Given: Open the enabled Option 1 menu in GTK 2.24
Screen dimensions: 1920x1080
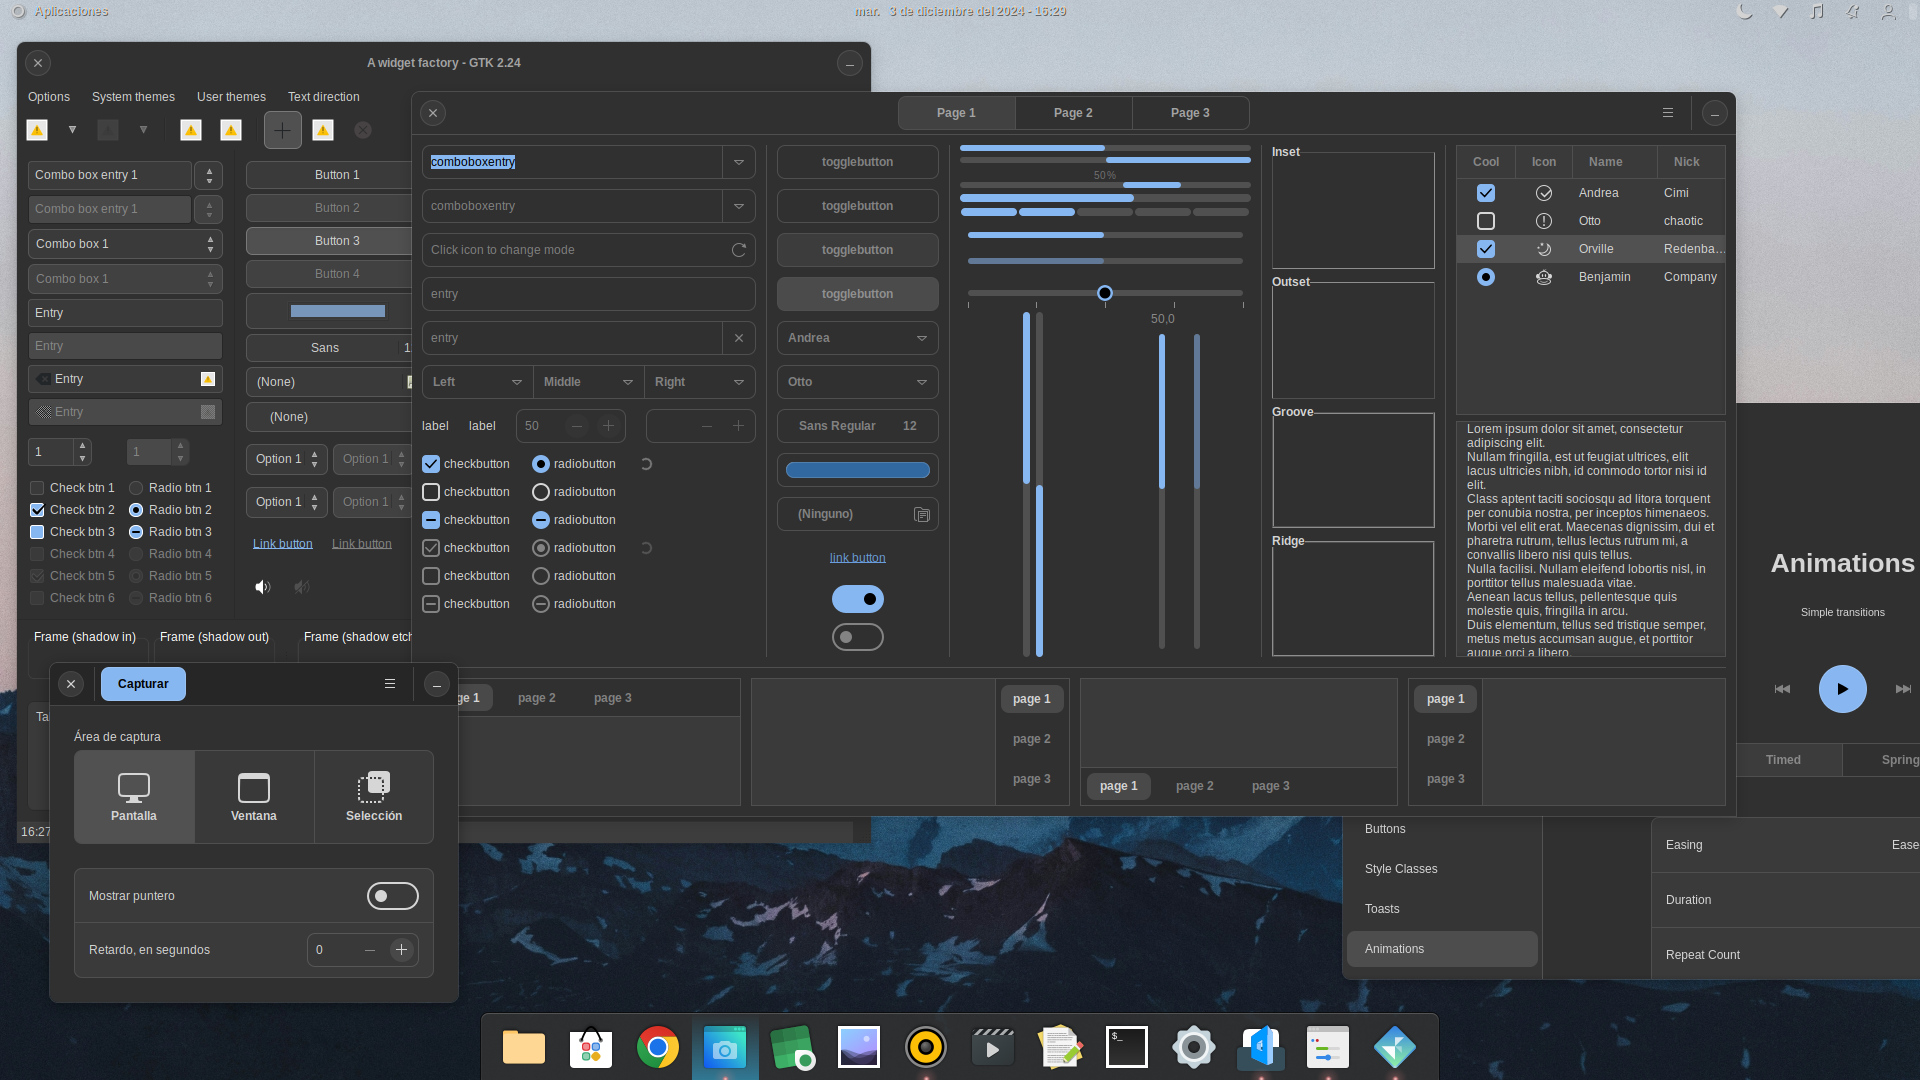Looking at the screenshot, I should click(x=285, y=459).
